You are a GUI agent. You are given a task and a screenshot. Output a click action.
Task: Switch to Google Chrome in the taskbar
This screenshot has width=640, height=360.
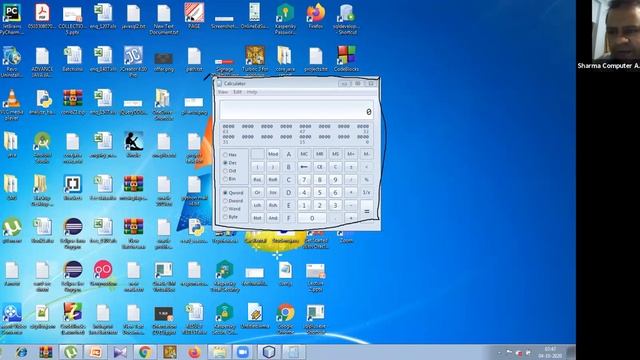click(x=144, y=352)
